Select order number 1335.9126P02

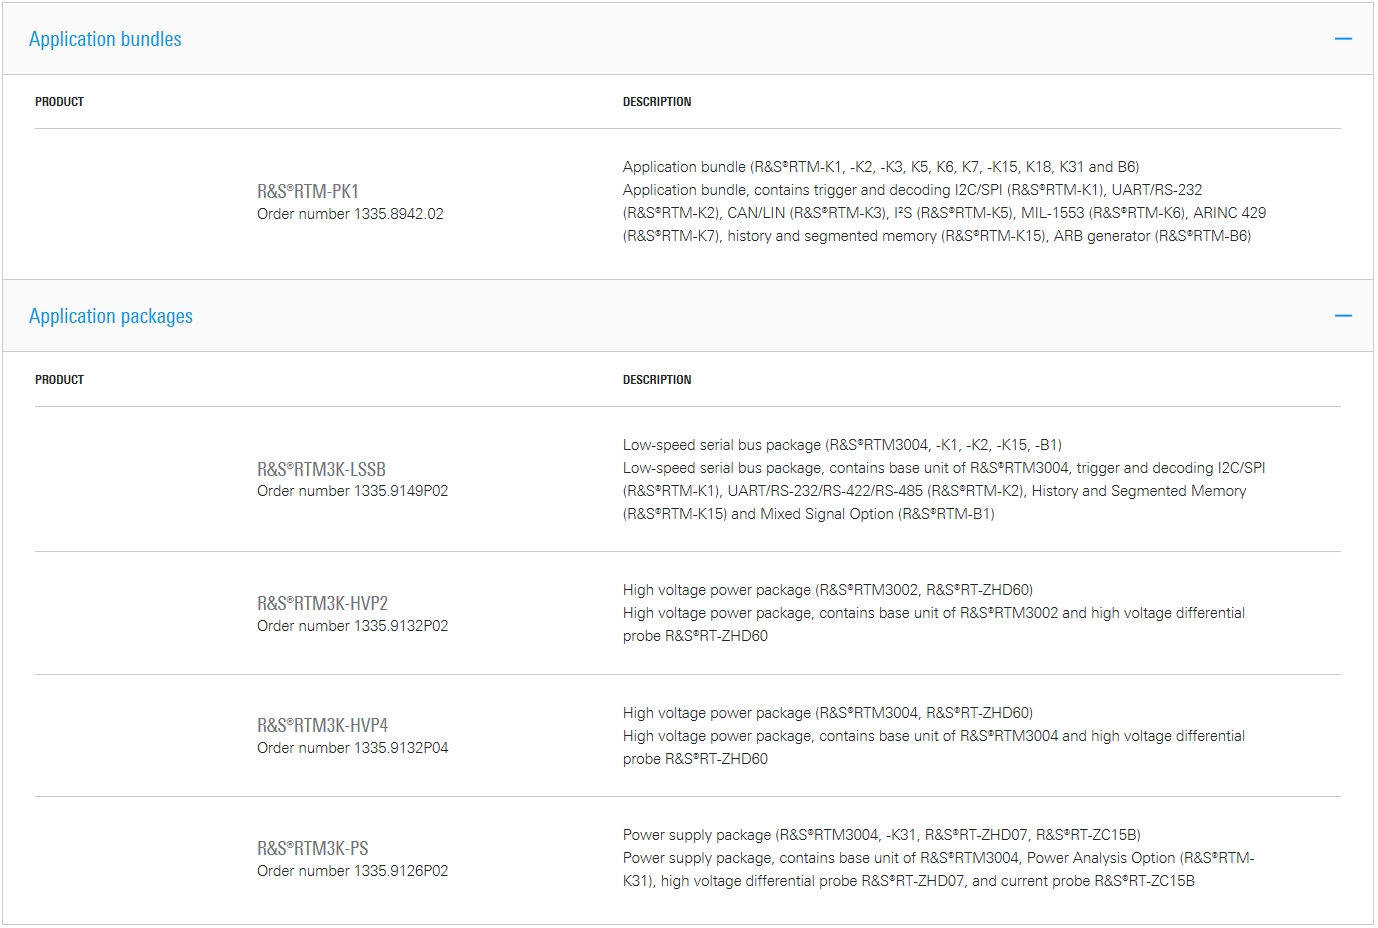point(352,871)
